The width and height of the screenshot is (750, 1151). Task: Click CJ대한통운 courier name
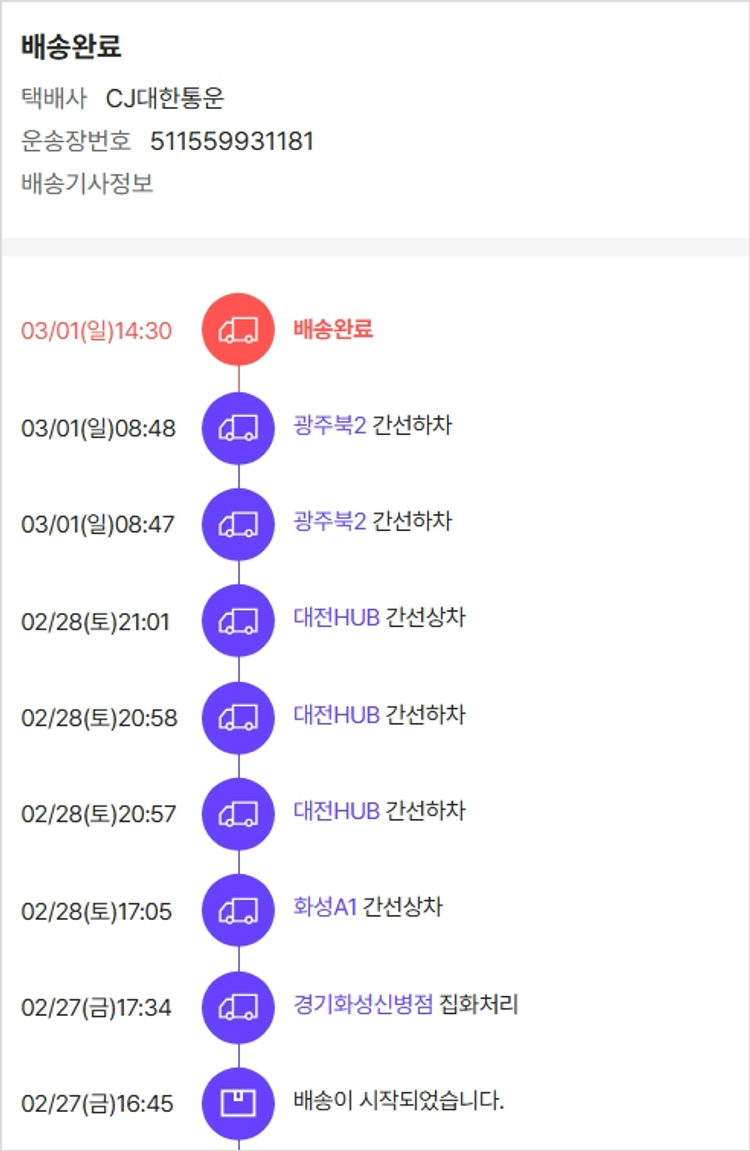click(165, 98)
